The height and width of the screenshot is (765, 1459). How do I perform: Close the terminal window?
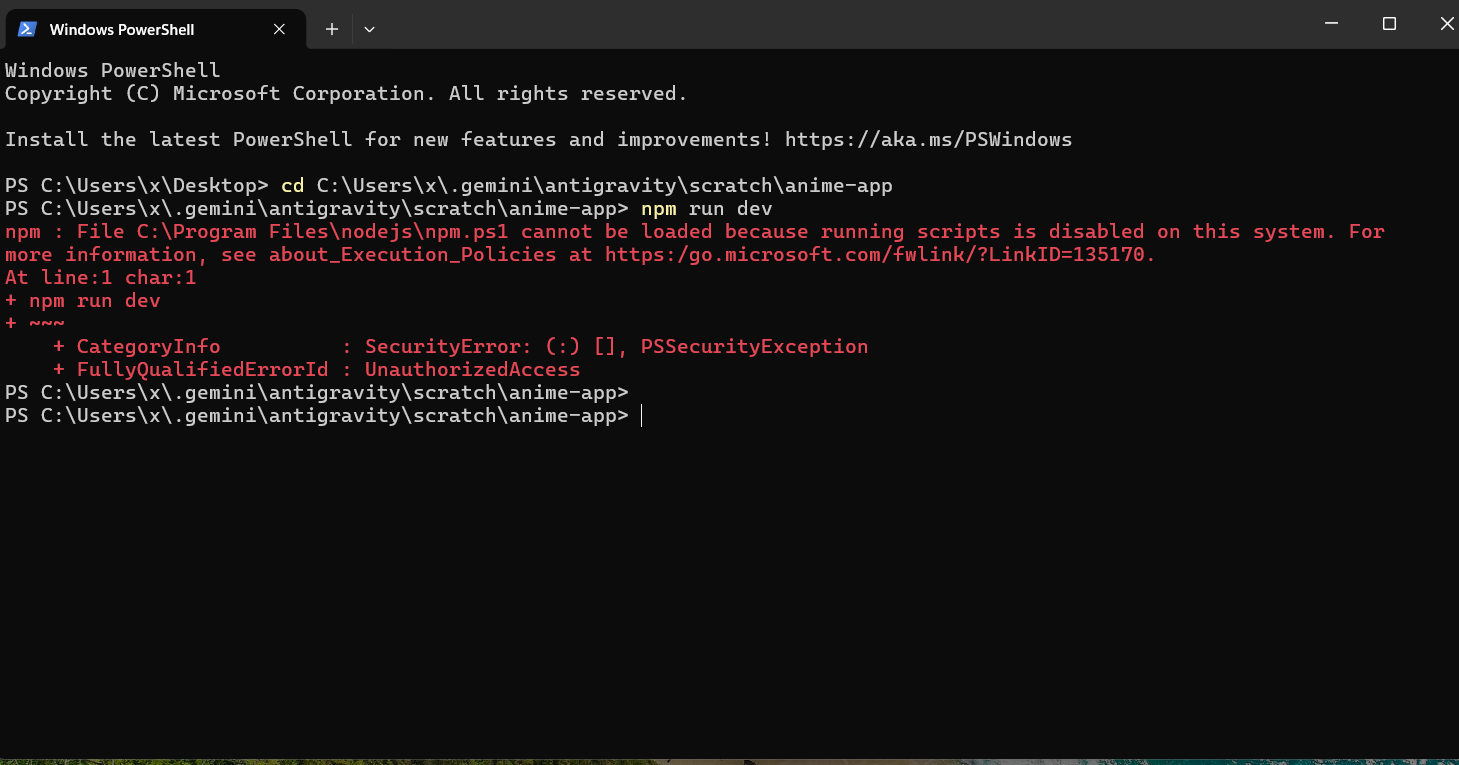1446,24
